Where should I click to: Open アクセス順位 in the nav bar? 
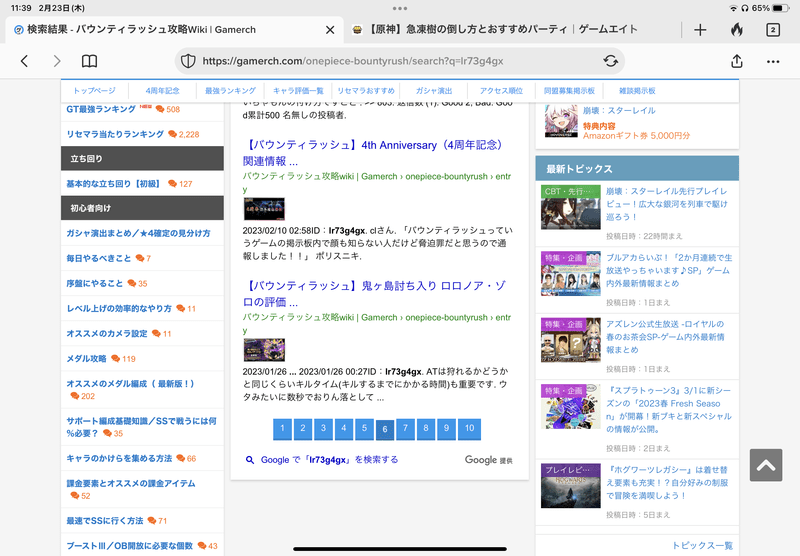click(501, 91)
